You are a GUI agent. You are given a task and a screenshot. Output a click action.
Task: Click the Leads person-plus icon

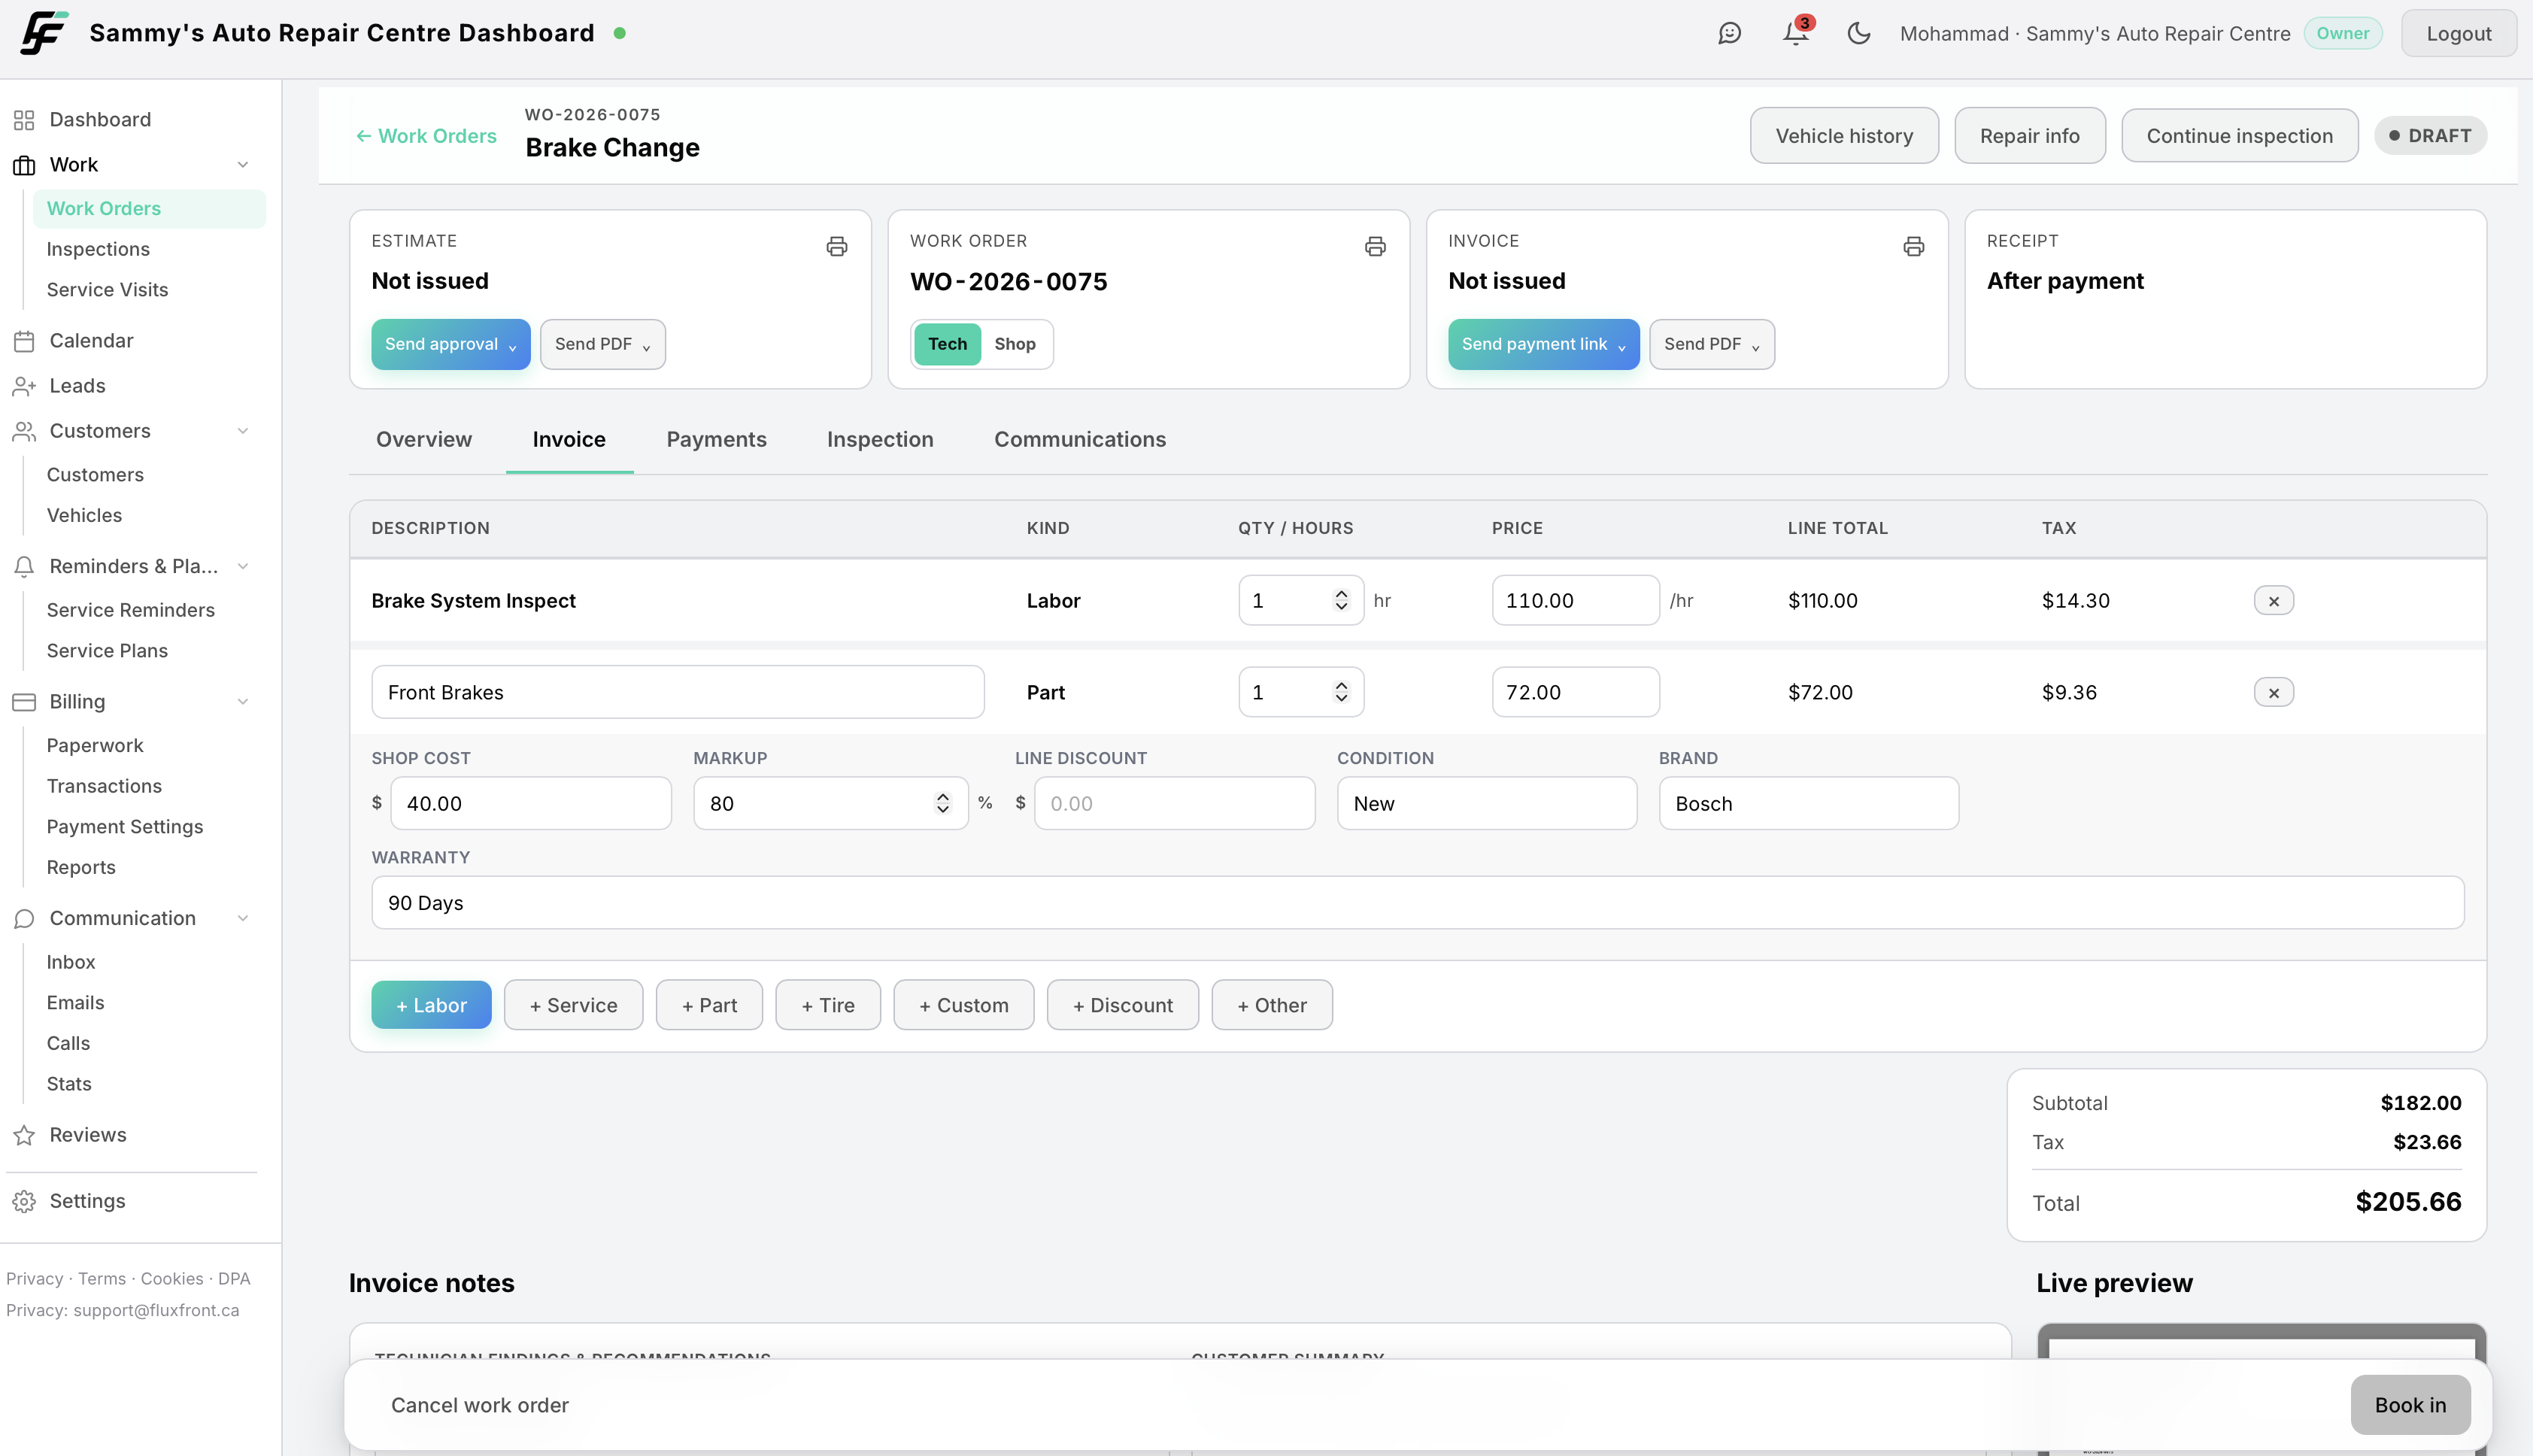click(x=24, y=386)
